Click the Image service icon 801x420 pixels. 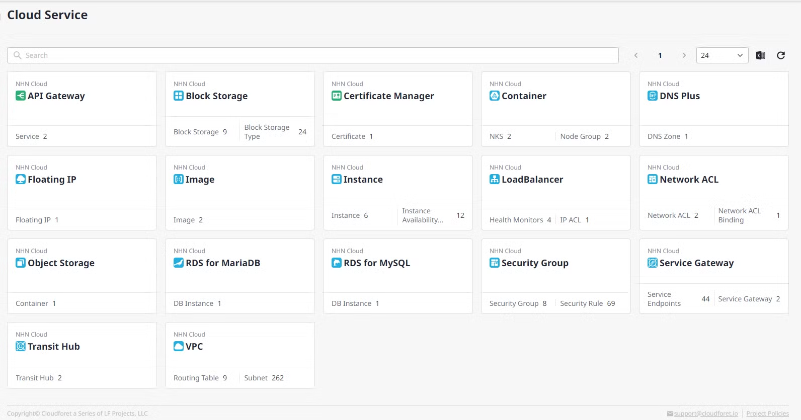click(178, 179)
